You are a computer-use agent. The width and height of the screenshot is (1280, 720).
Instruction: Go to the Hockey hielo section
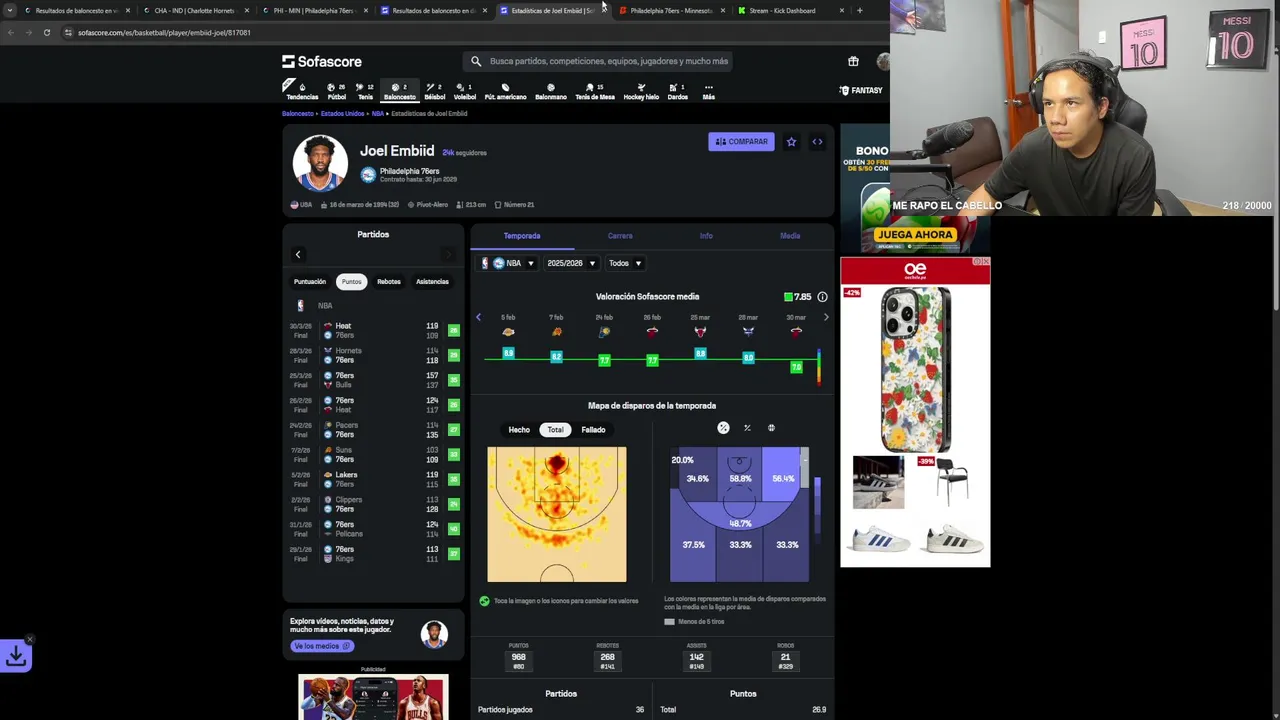(641, 90)
